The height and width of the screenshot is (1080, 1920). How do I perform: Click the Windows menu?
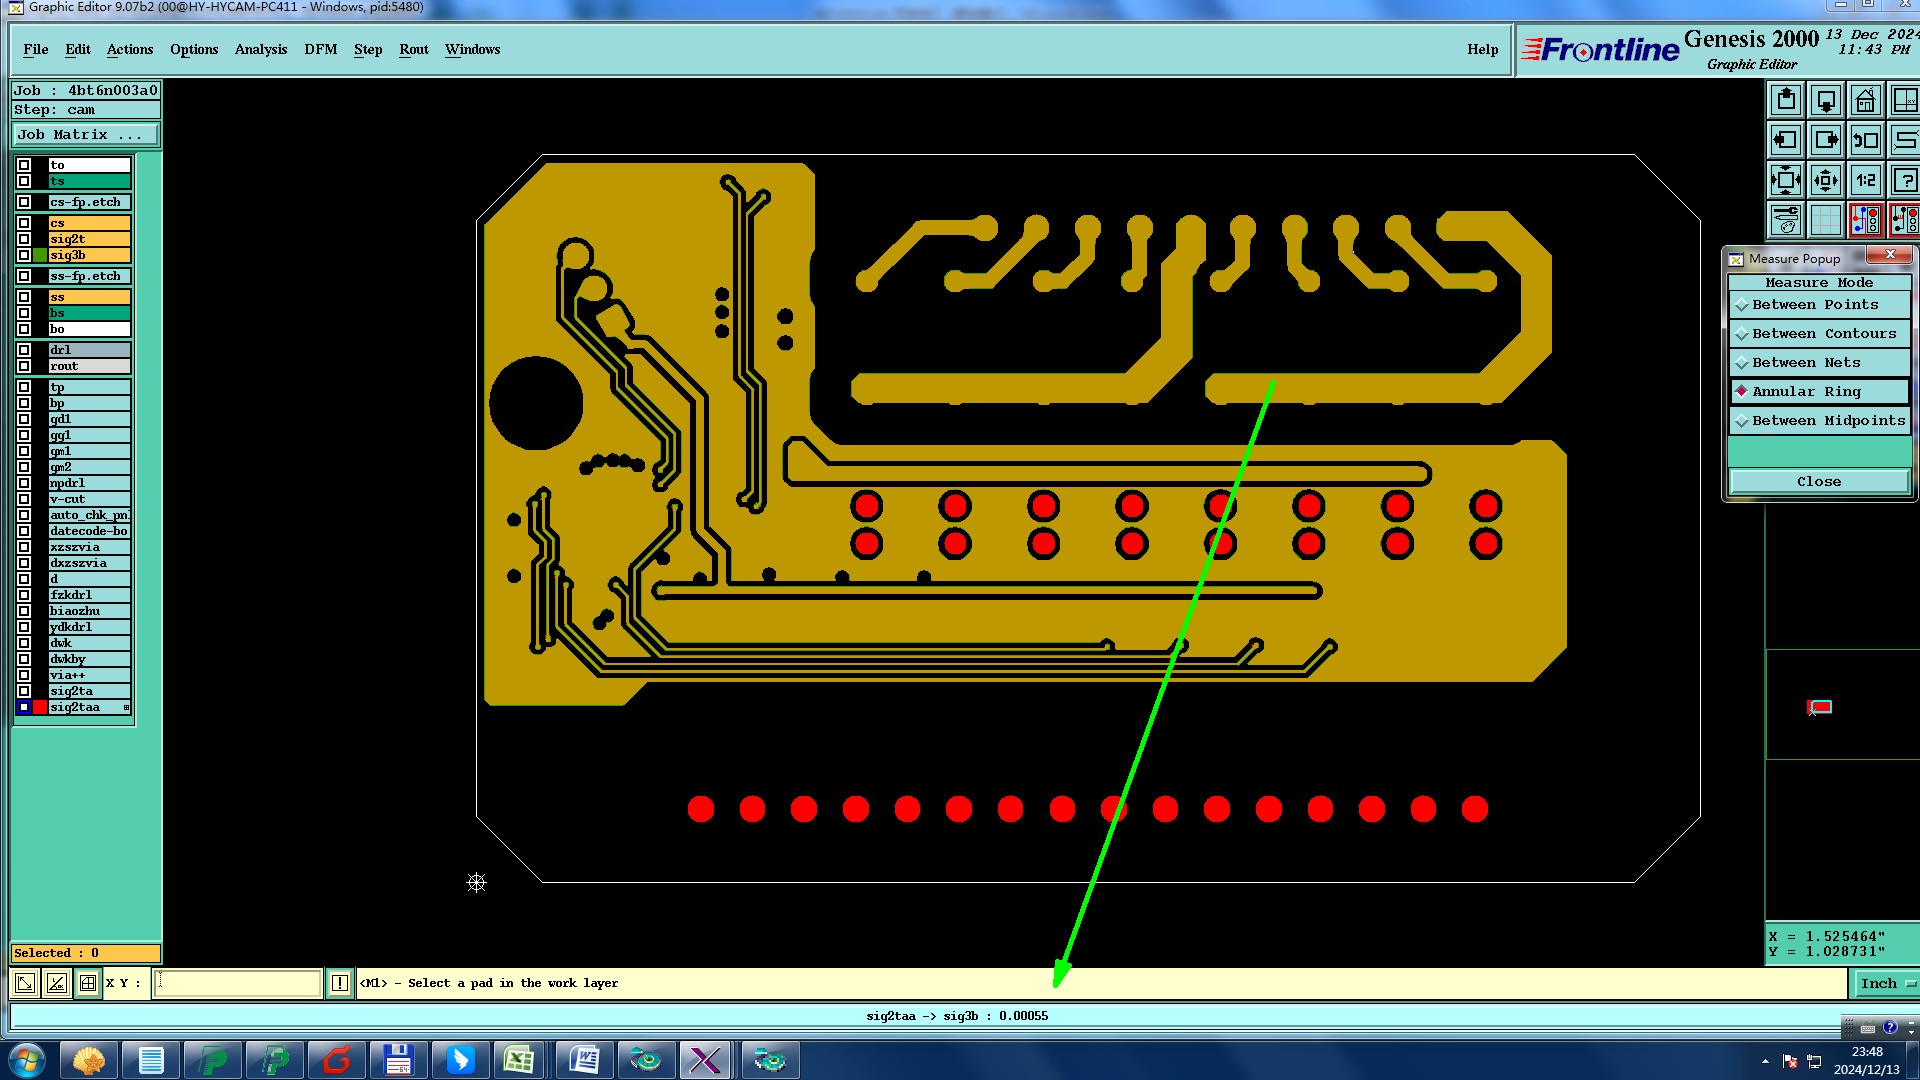click(x=473, y=49)
